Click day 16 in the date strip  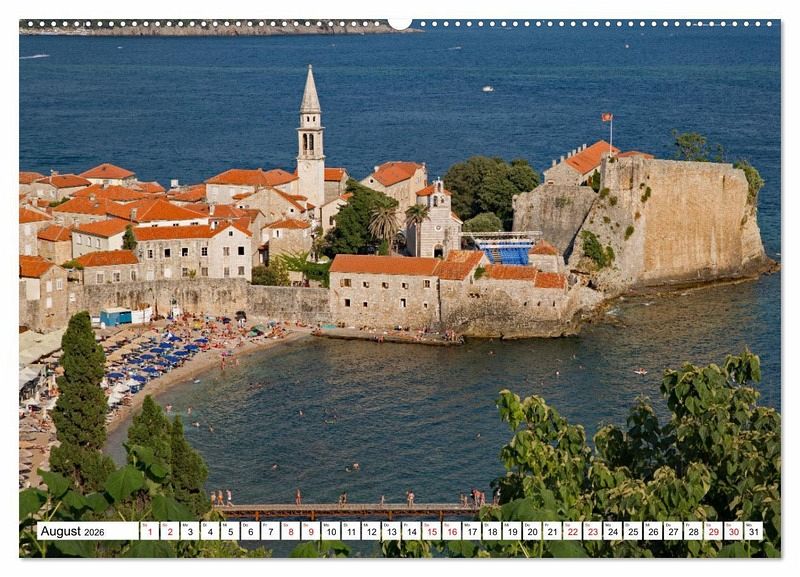coord(451,531)
